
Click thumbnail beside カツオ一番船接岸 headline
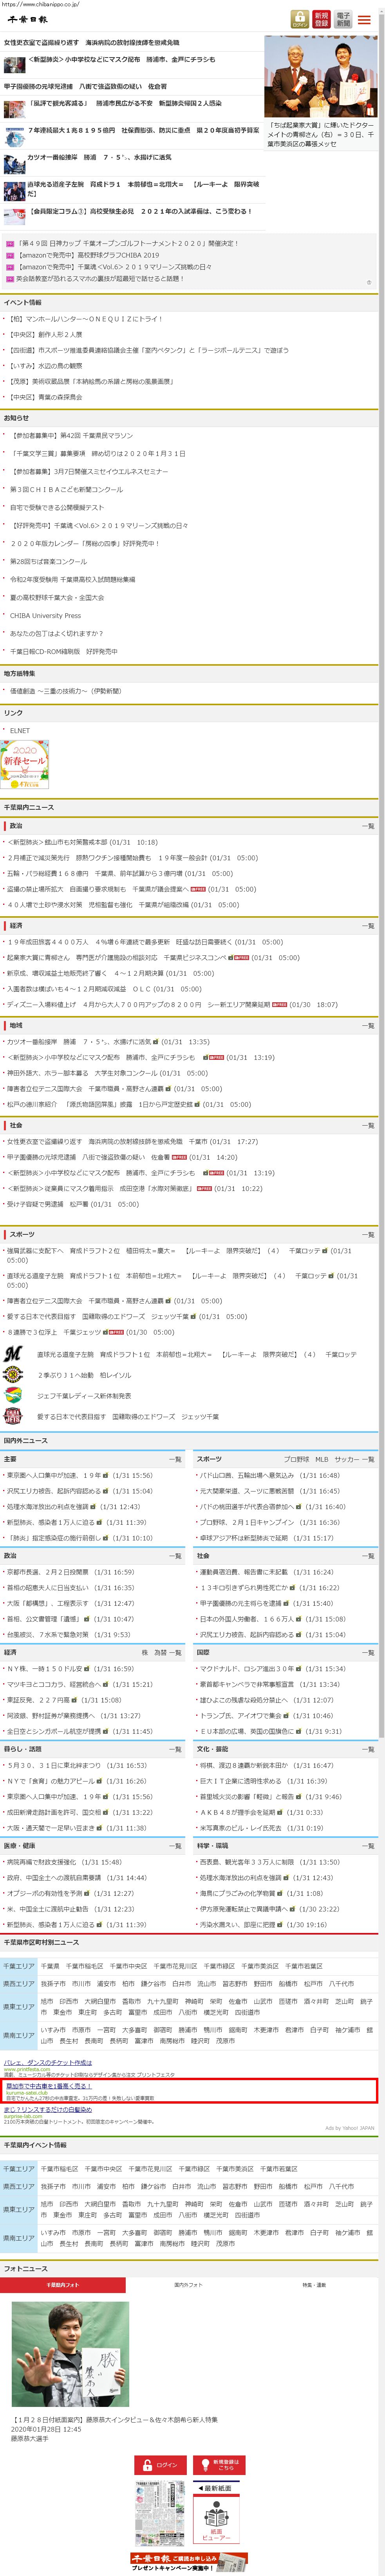point(14,164)
